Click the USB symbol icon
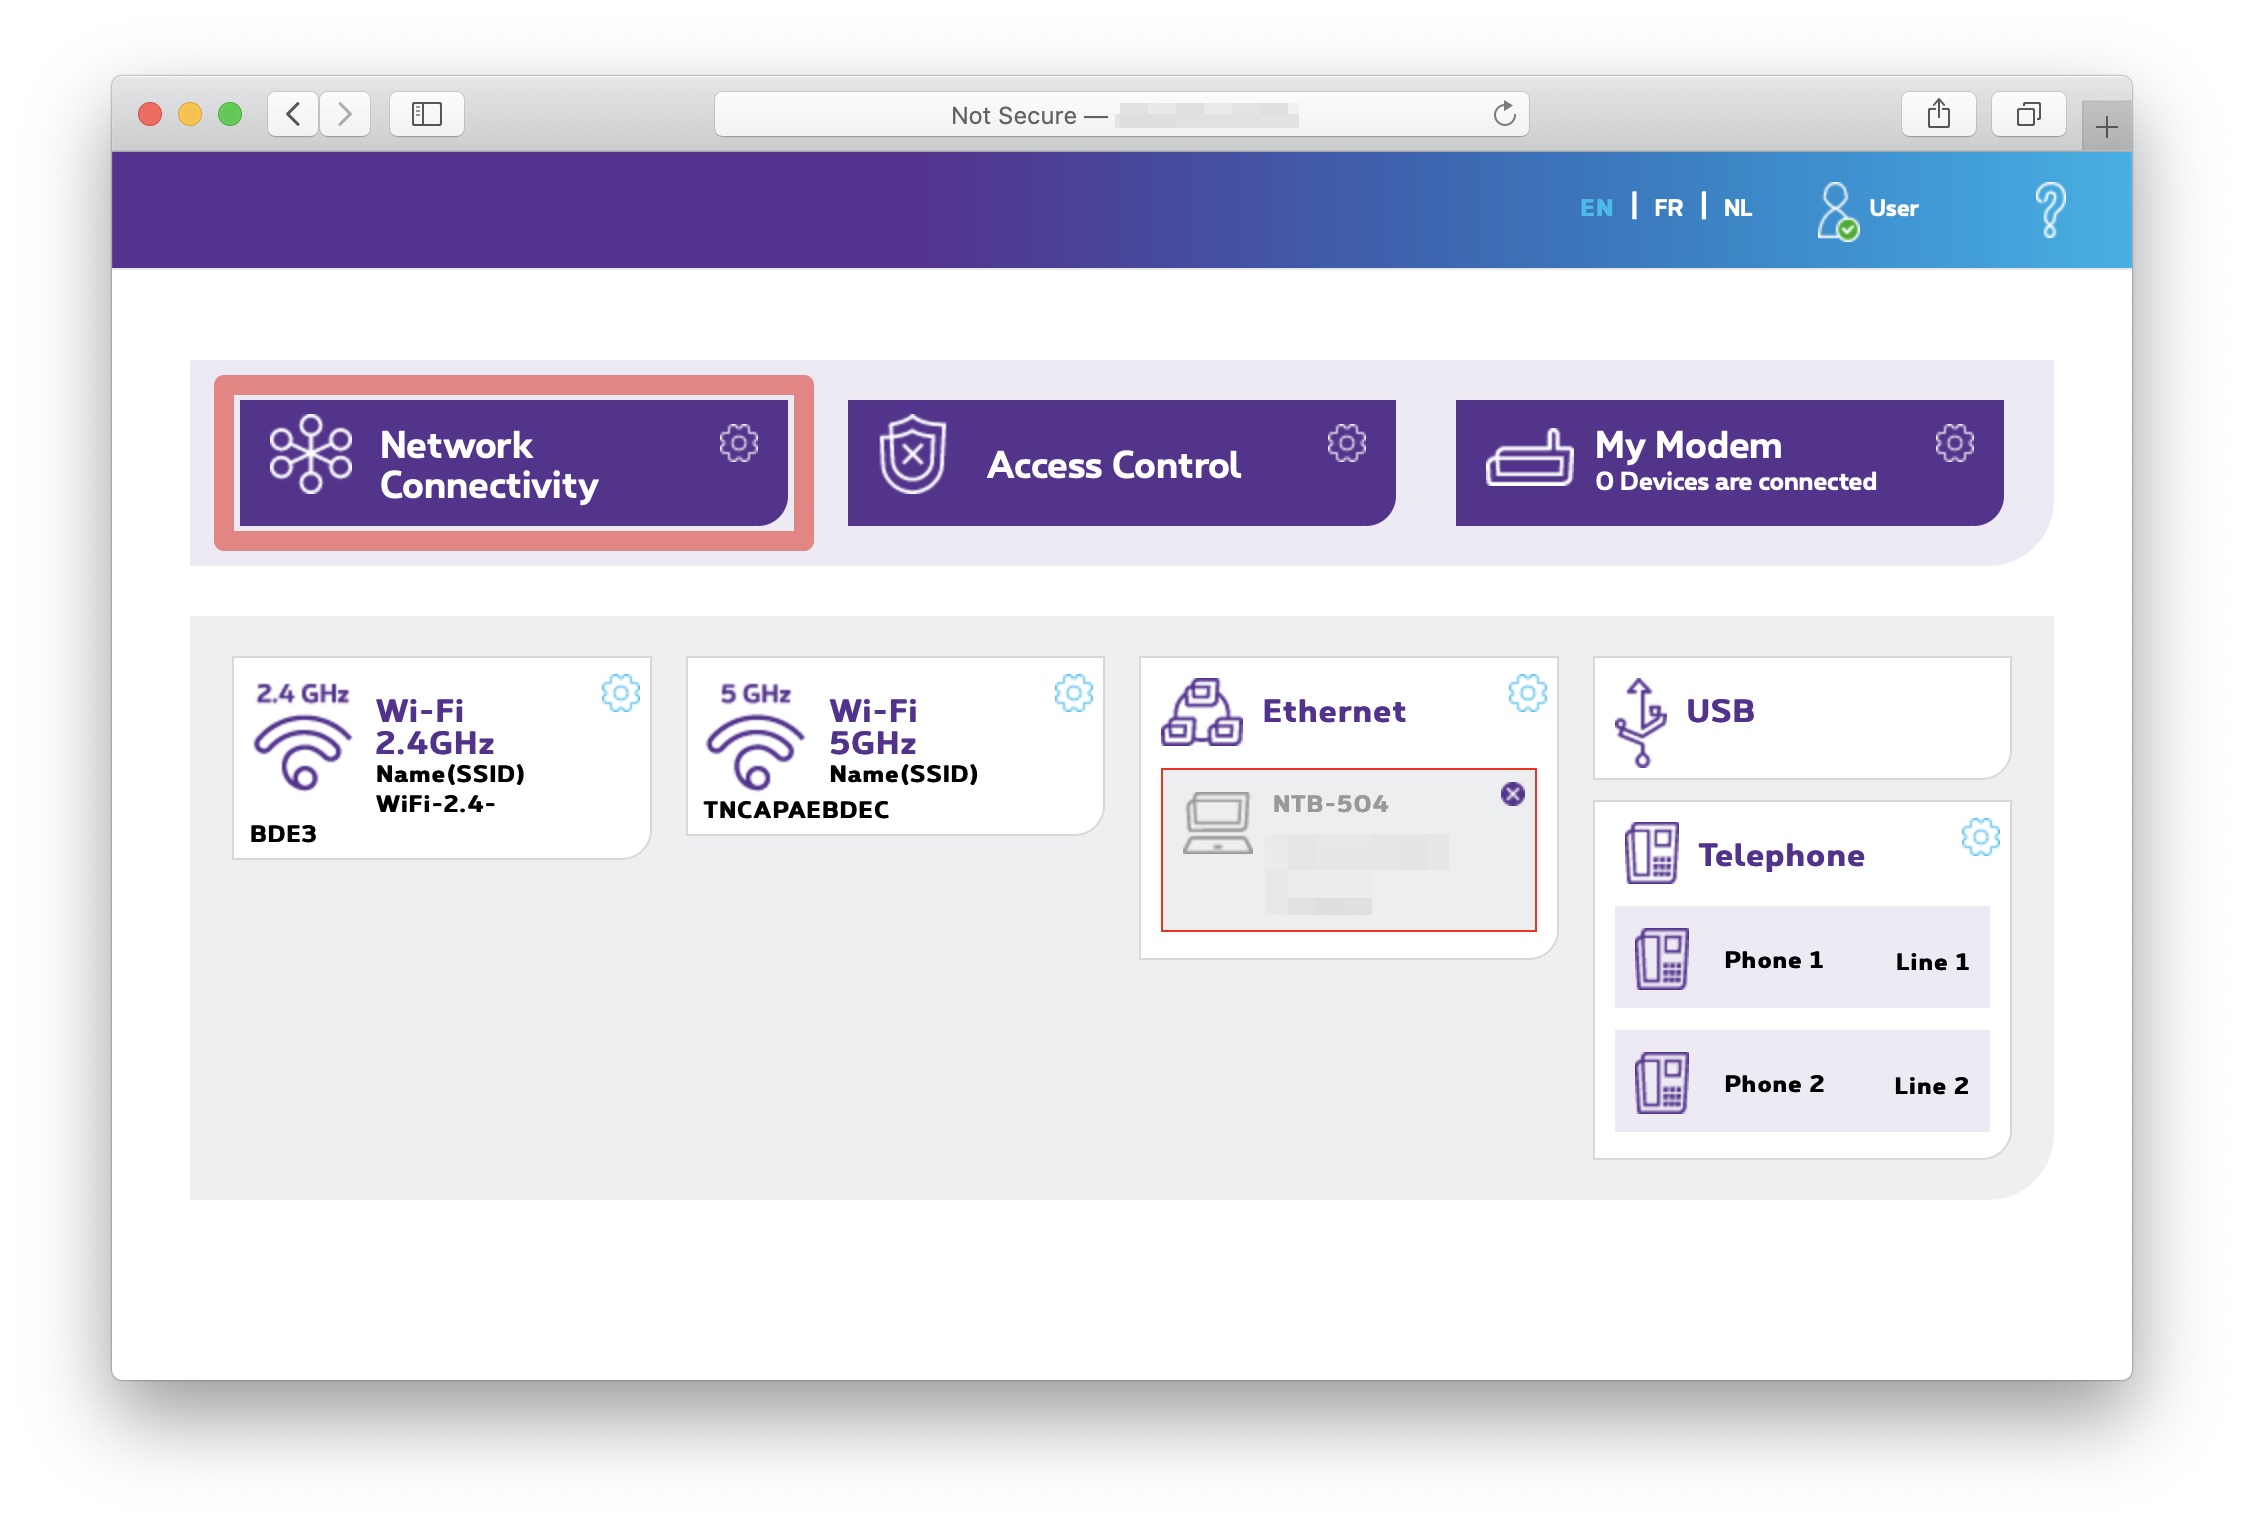The height and width of the screenshot is (1528, 2244). coord(1640,722)
